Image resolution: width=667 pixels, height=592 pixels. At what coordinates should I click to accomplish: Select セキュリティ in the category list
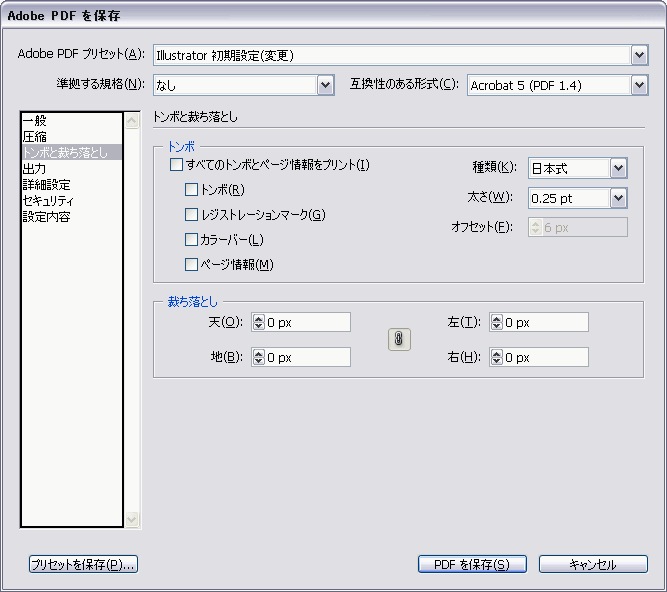pos(71,201)
